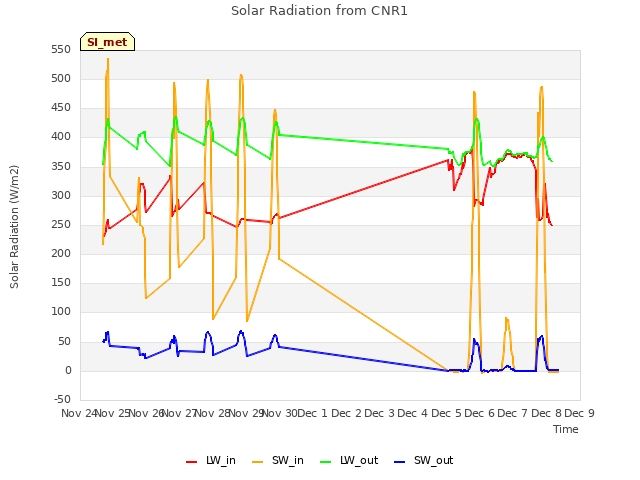The width and height of the screenshot is (640, 480).
Task: Click the Dec 3 x-axis date label
Action: (x=380, y=413)
